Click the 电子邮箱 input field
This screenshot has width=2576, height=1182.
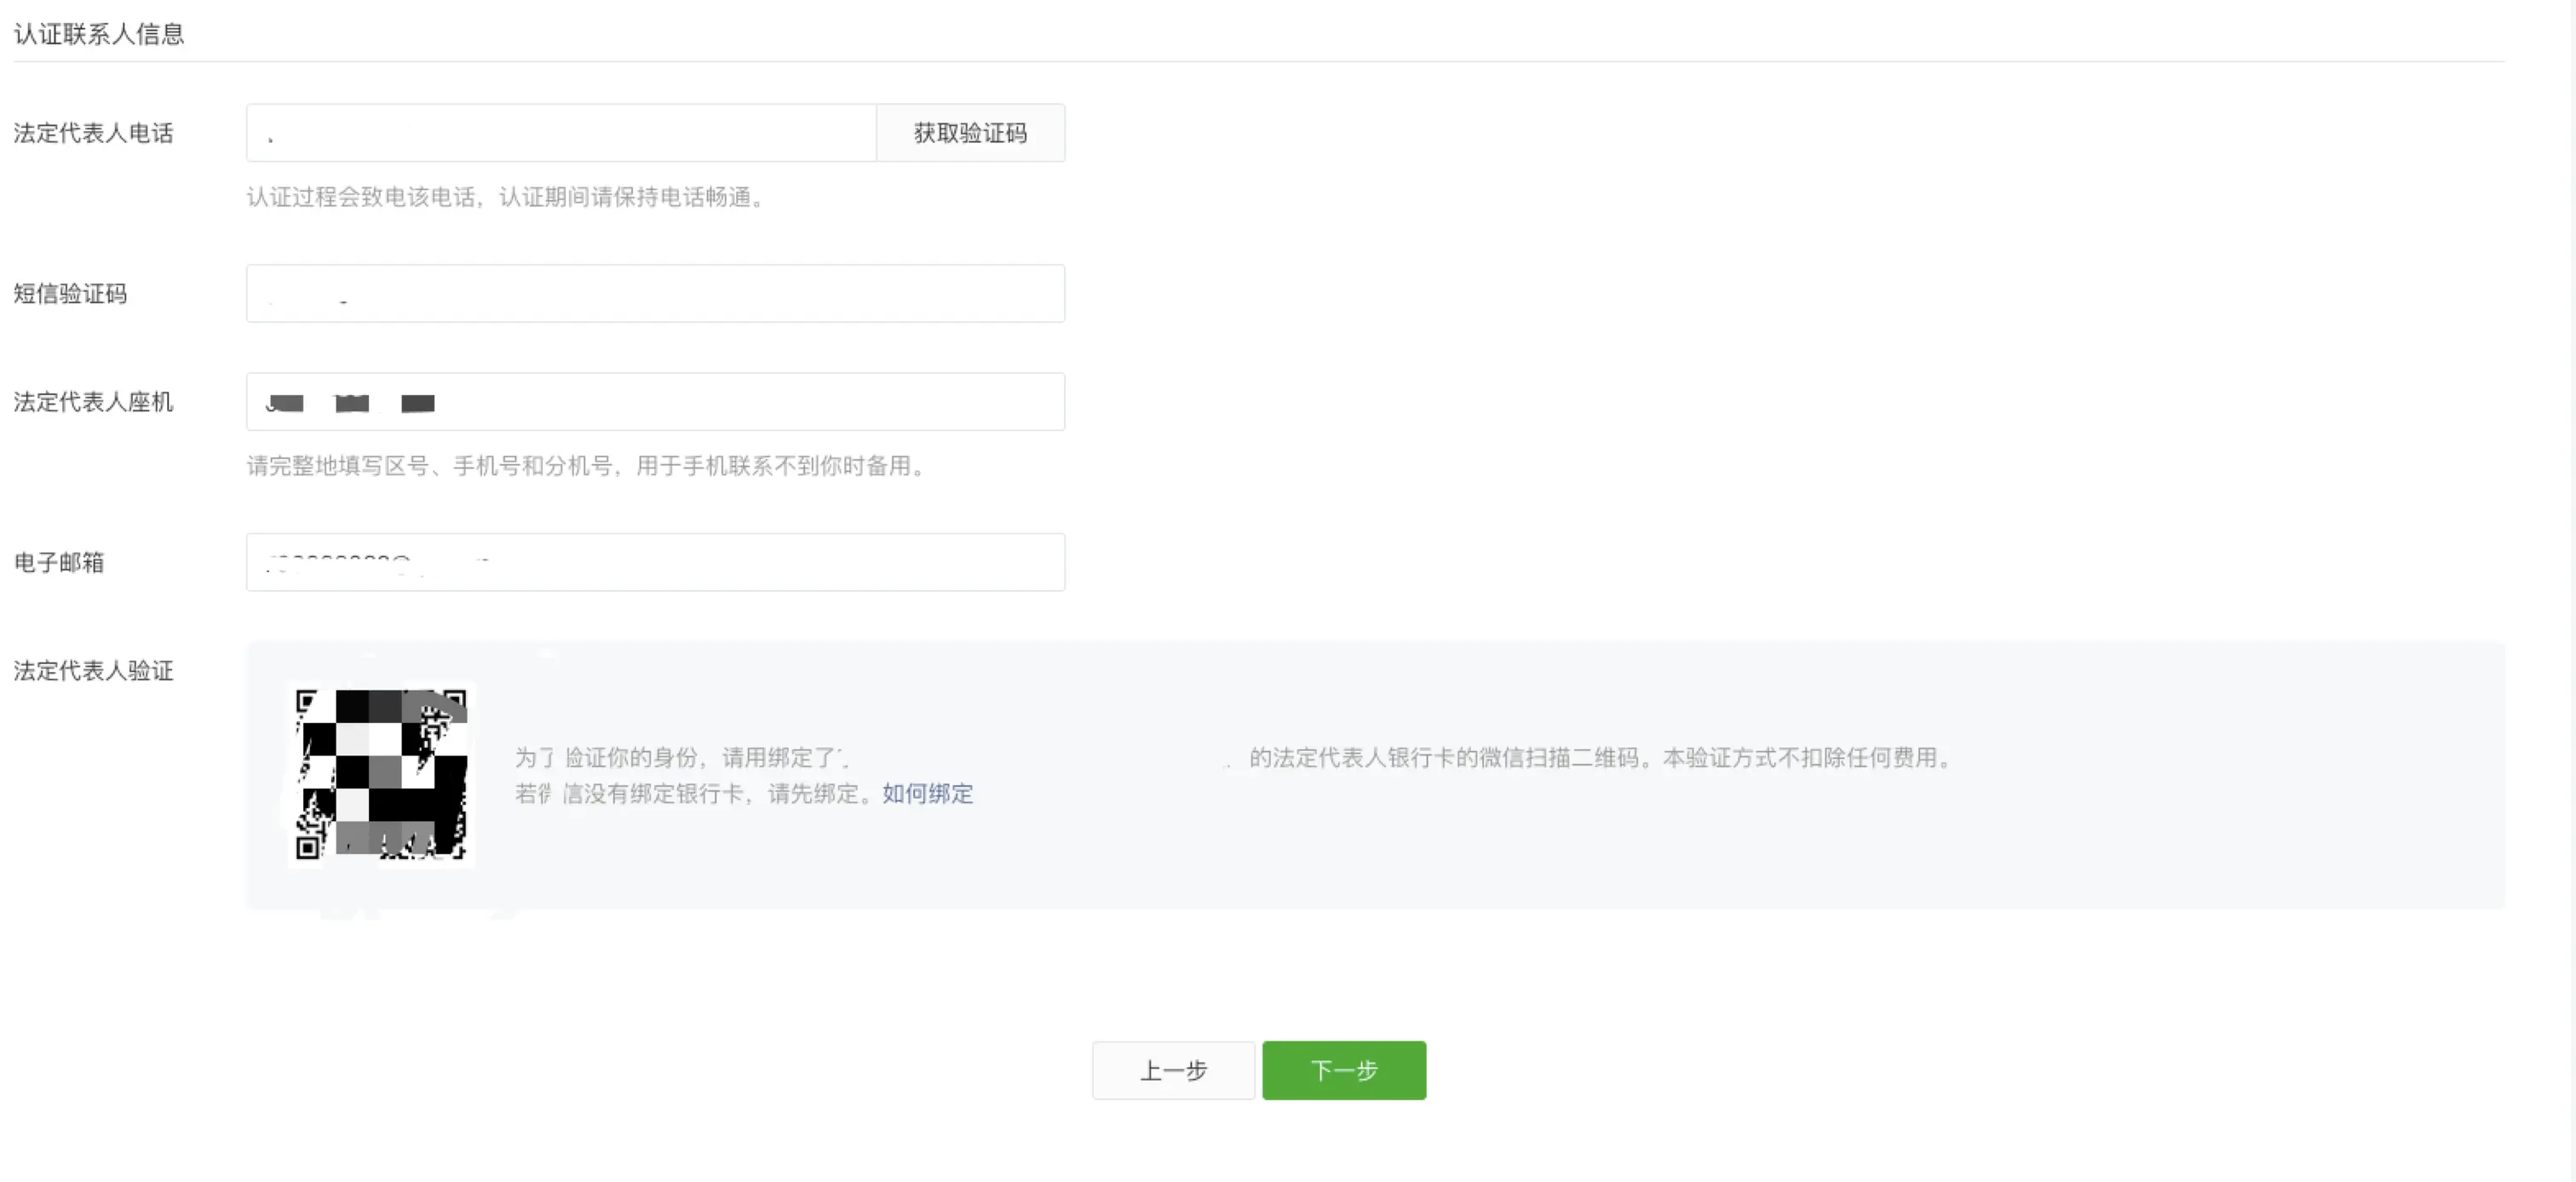click(x=655, y=562)
